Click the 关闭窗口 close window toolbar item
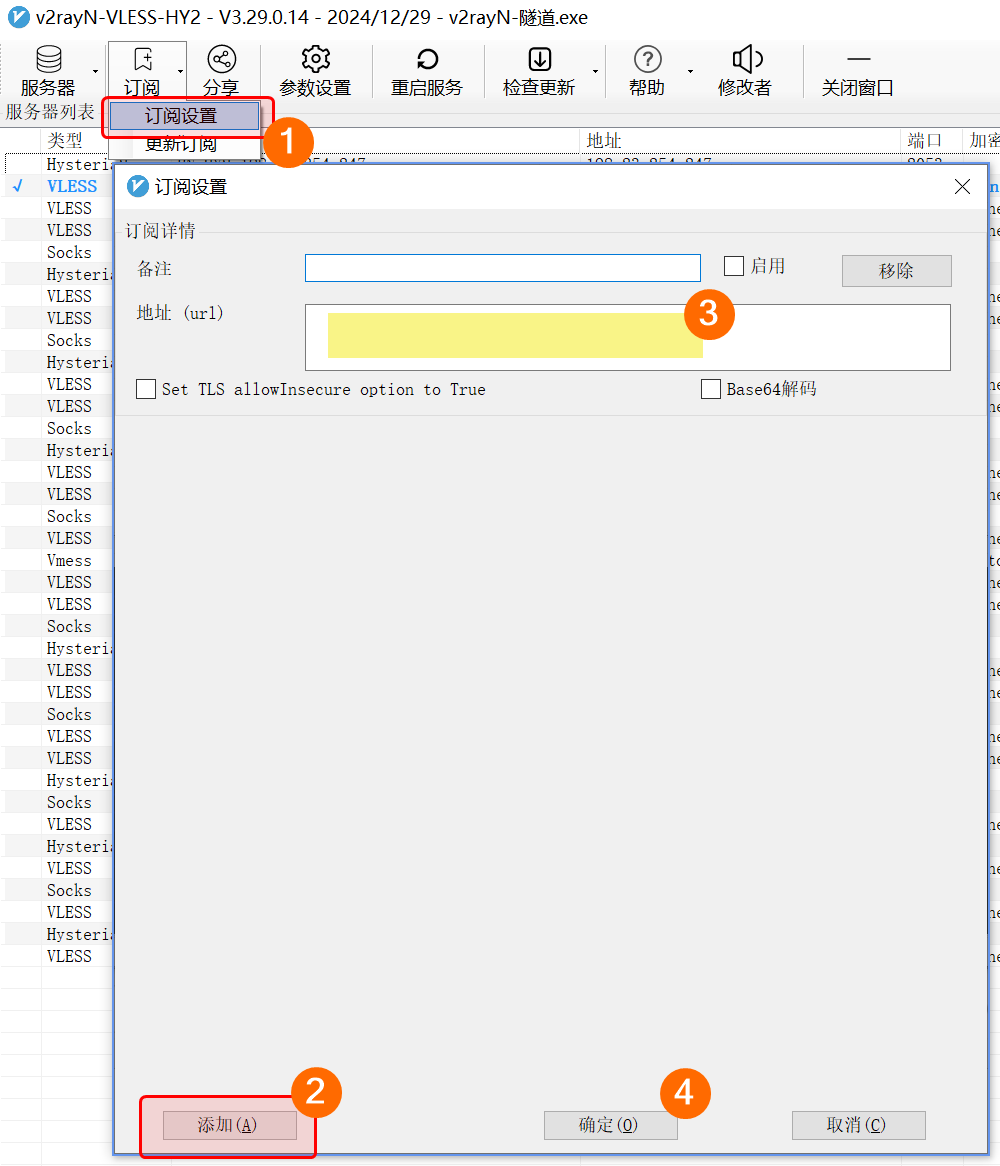This screenshot has height=1166, width=1000. (857, 71)
